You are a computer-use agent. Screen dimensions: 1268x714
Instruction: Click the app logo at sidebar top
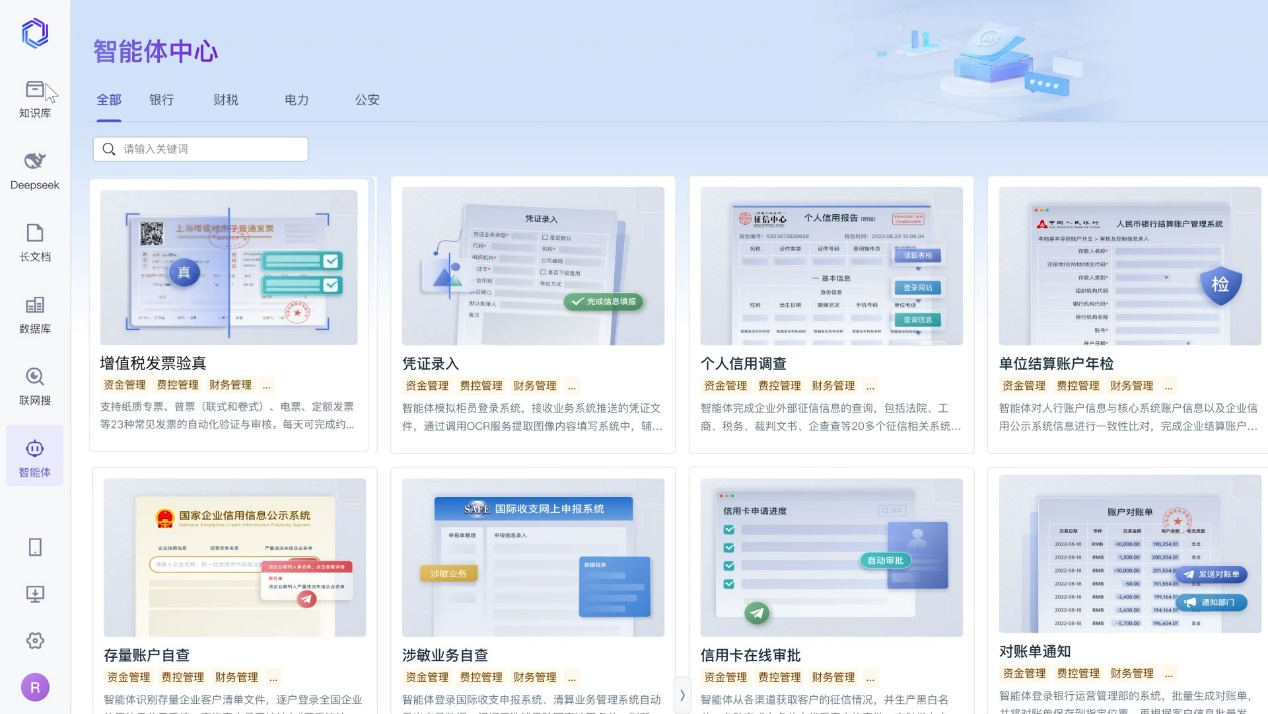coord(34,32)
